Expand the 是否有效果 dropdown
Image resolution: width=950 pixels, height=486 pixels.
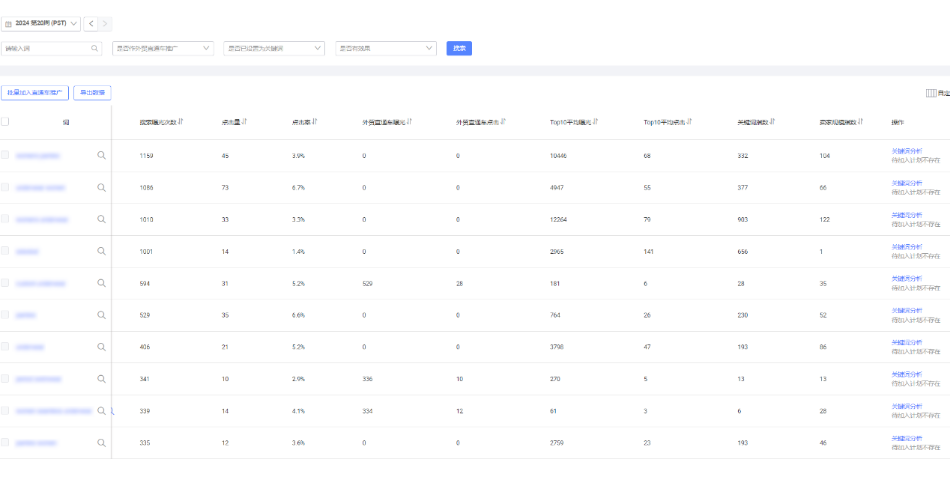(x=385, y=48)
